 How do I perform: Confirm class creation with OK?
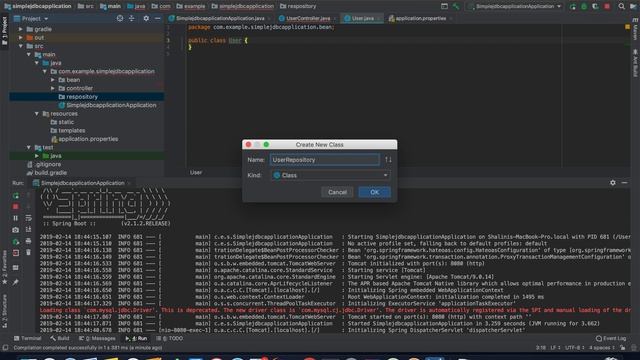374,192
